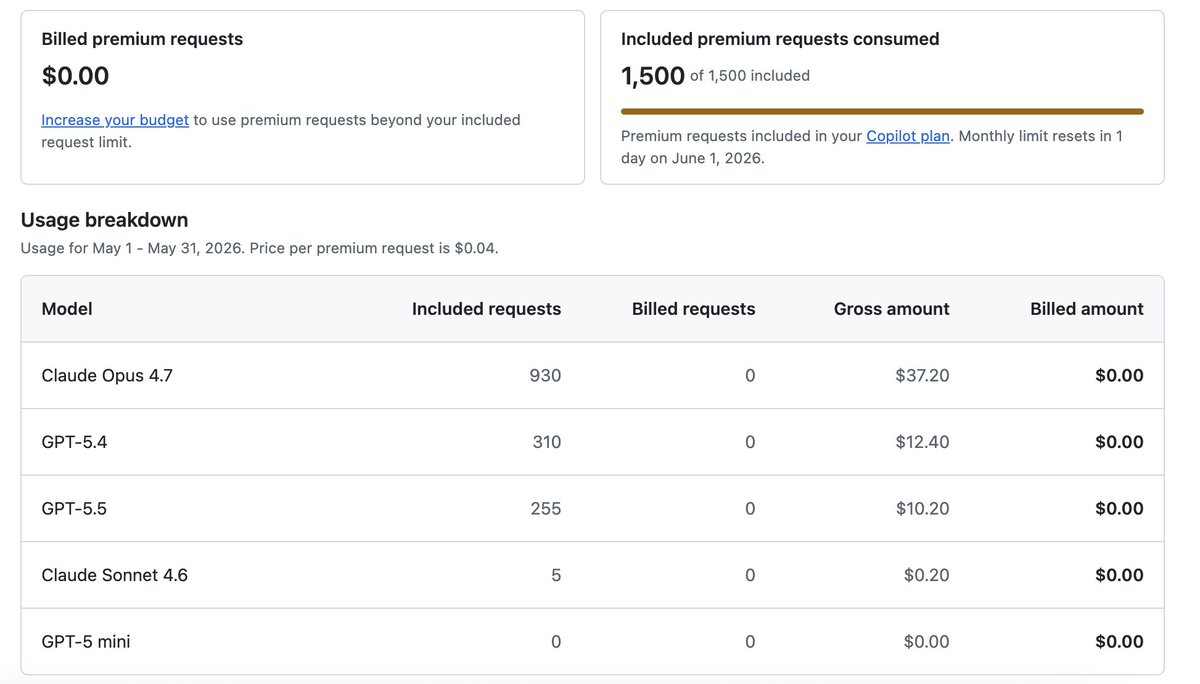Click the Usage breakdown heading
1200x684 pixels.
tap(104, 220)
